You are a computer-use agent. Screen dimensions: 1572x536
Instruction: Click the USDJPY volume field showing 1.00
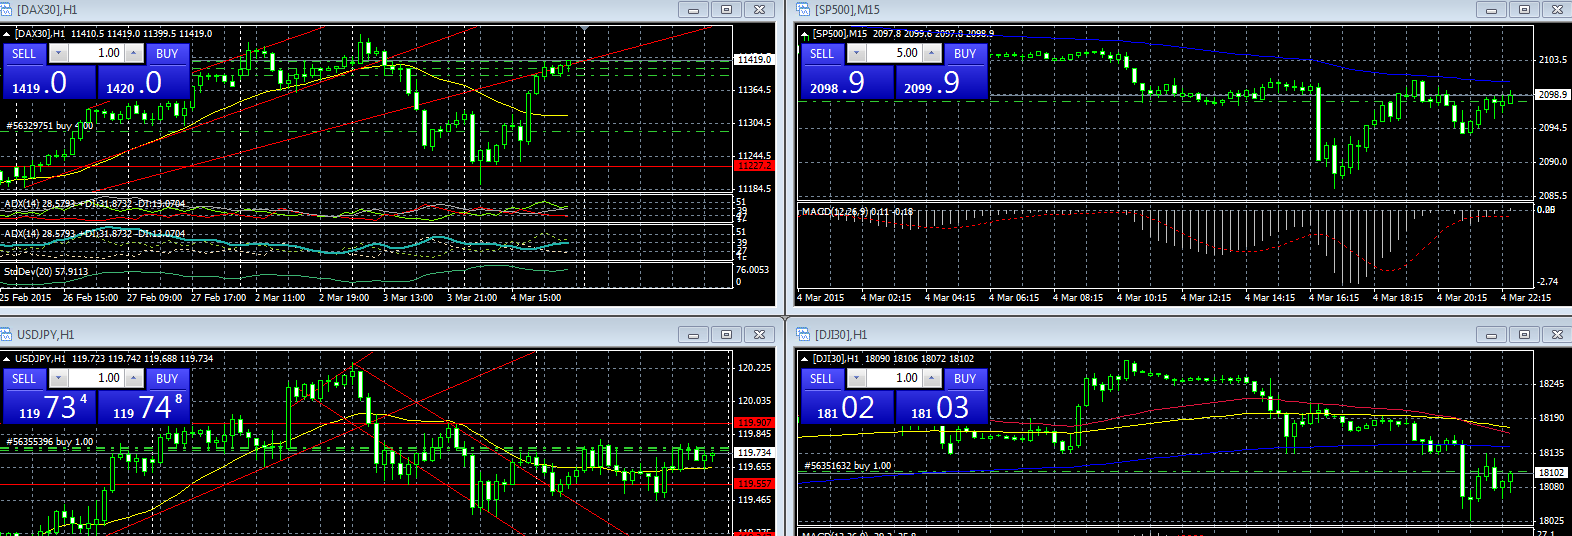[96, 379]
